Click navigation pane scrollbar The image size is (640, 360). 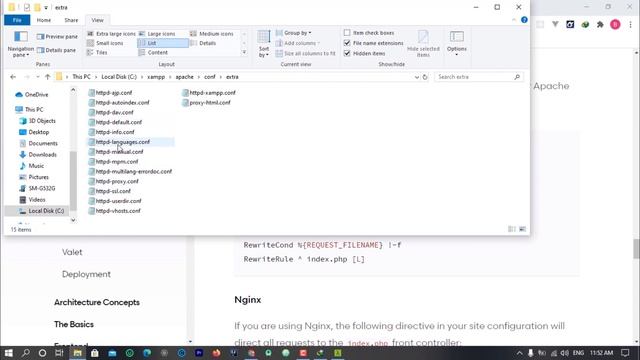click(73, 180)
